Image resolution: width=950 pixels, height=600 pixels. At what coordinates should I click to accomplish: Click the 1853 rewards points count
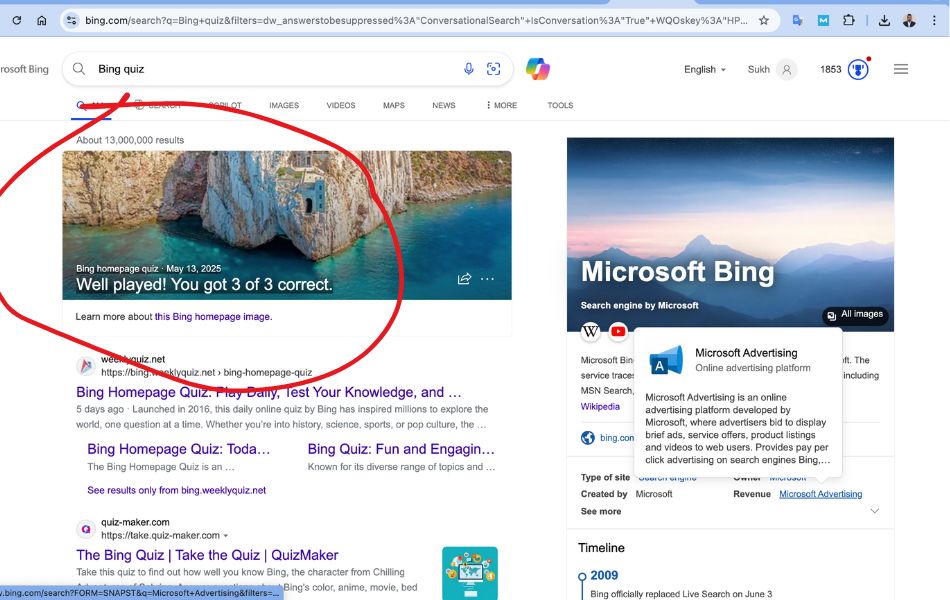(x=831, y=69)
